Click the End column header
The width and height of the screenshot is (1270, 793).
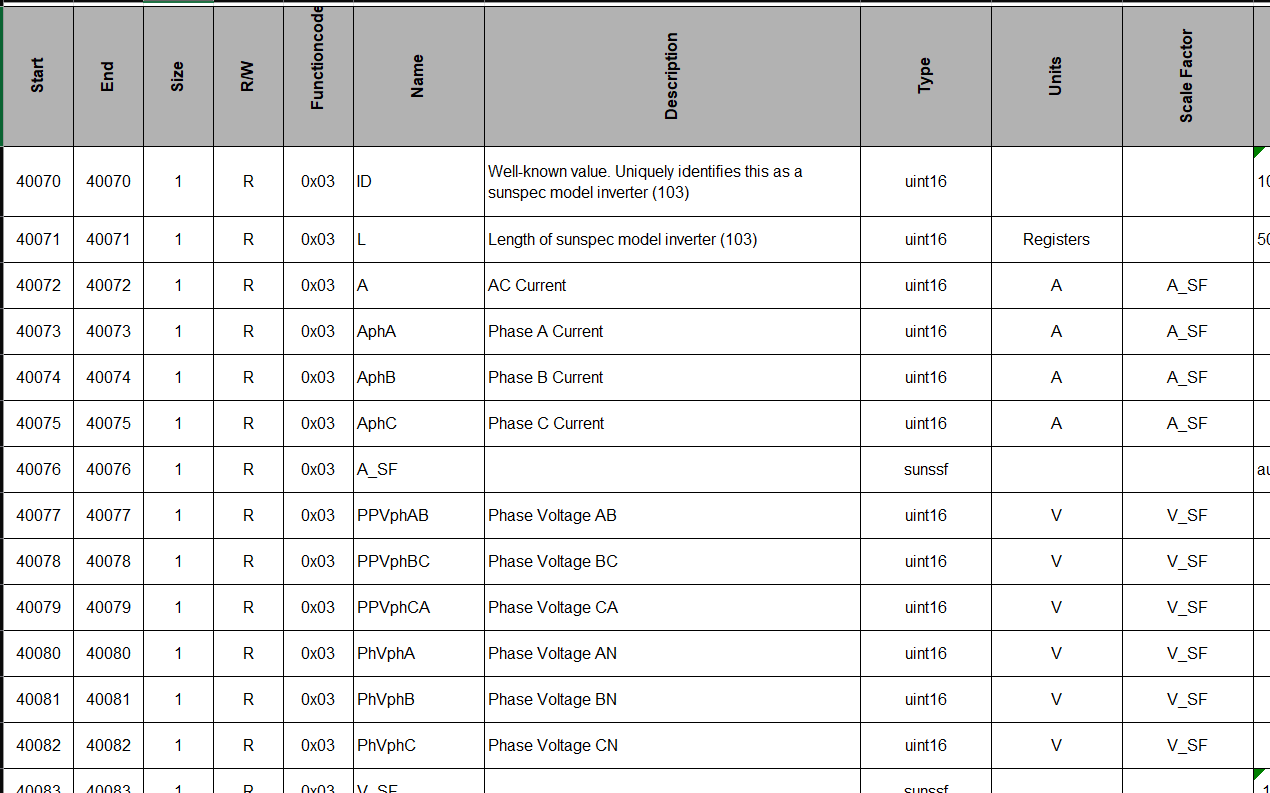pyautogui.click(x=108, y=76)
